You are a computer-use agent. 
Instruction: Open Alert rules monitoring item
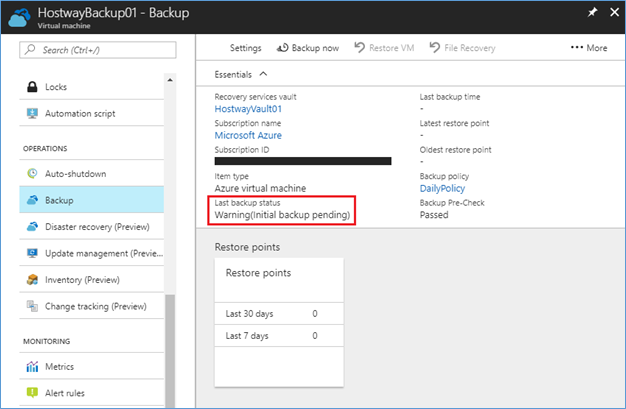coord(92,393)
